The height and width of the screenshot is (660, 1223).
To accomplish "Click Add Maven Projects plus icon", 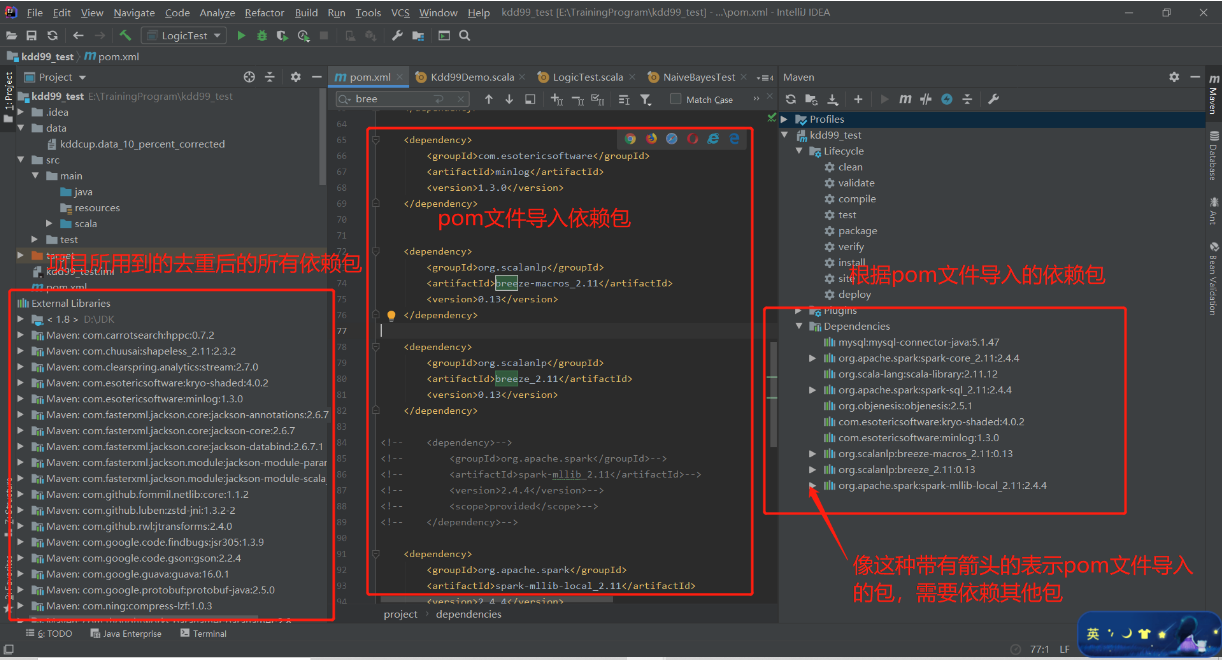I will [858, 99].
